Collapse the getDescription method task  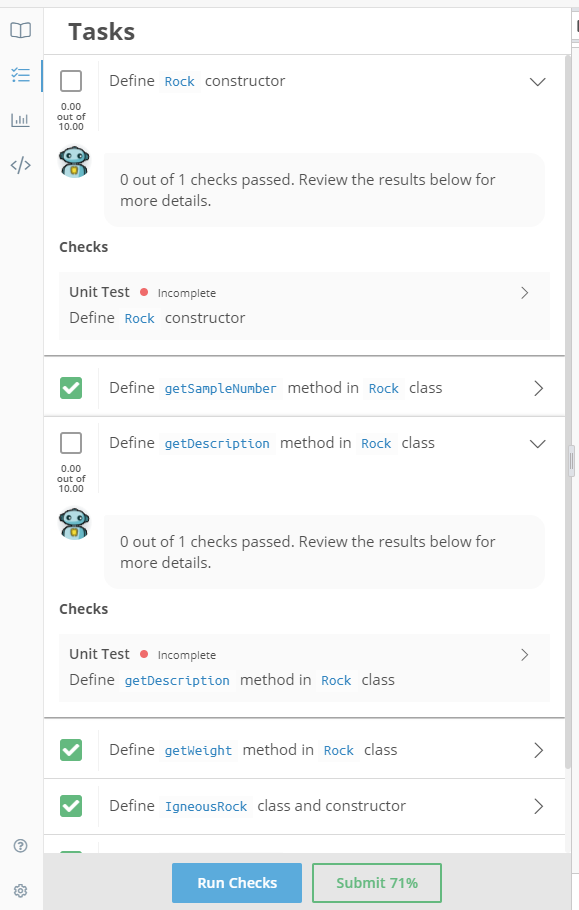point(538,444)
